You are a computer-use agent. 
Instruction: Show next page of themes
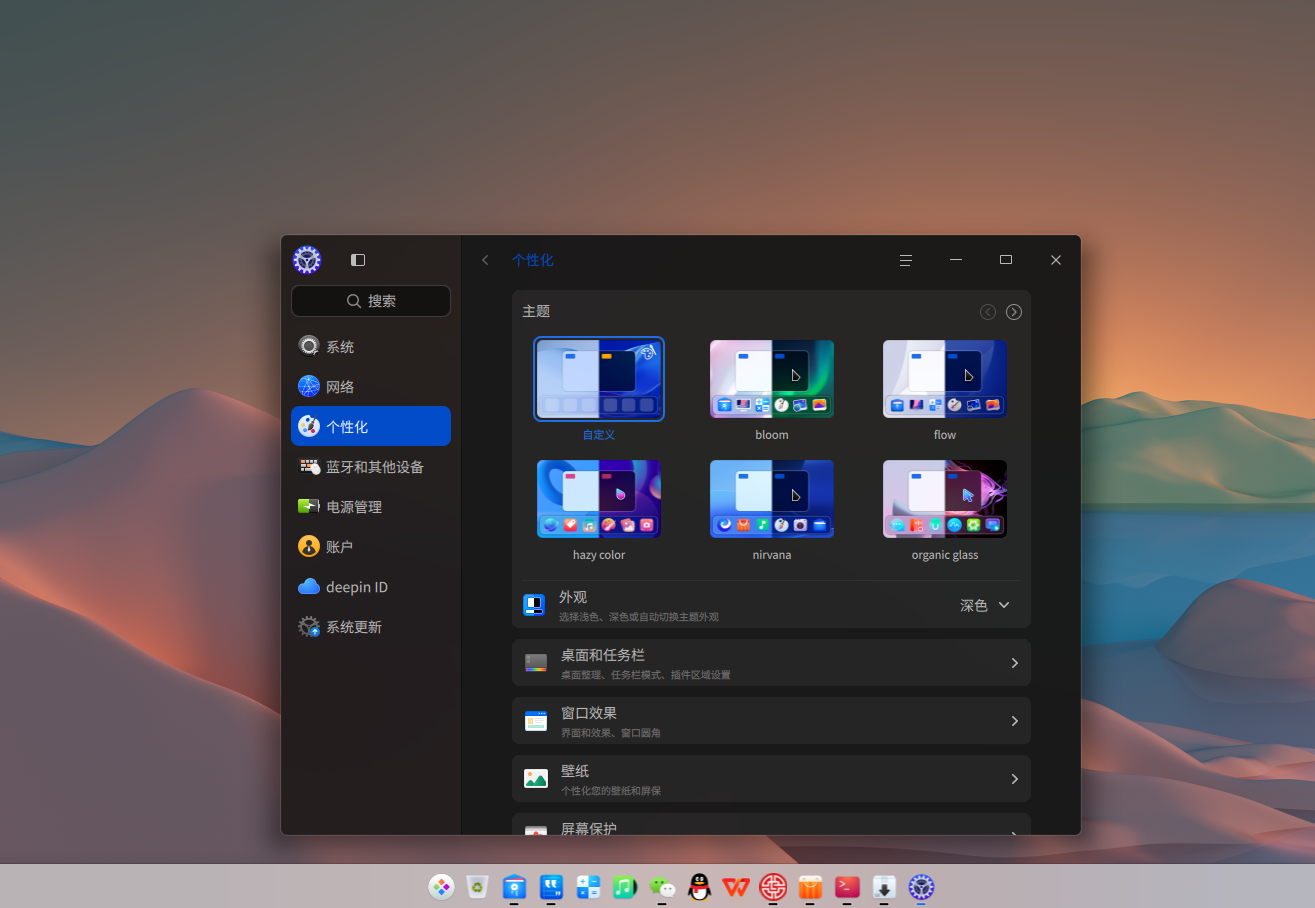click(x=1014, y=312)
